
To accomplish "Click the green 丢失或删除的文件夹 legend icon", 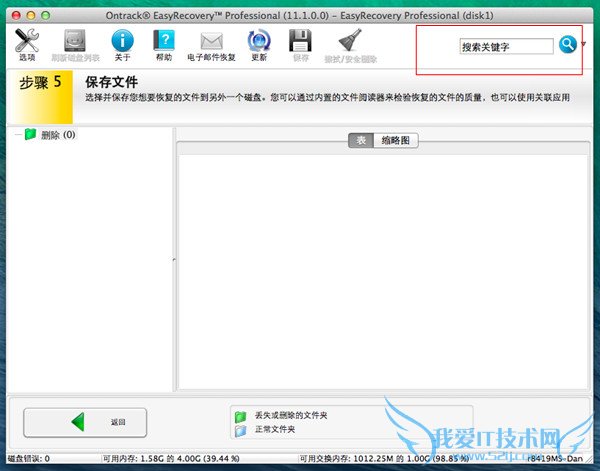I will click(240, 416).
